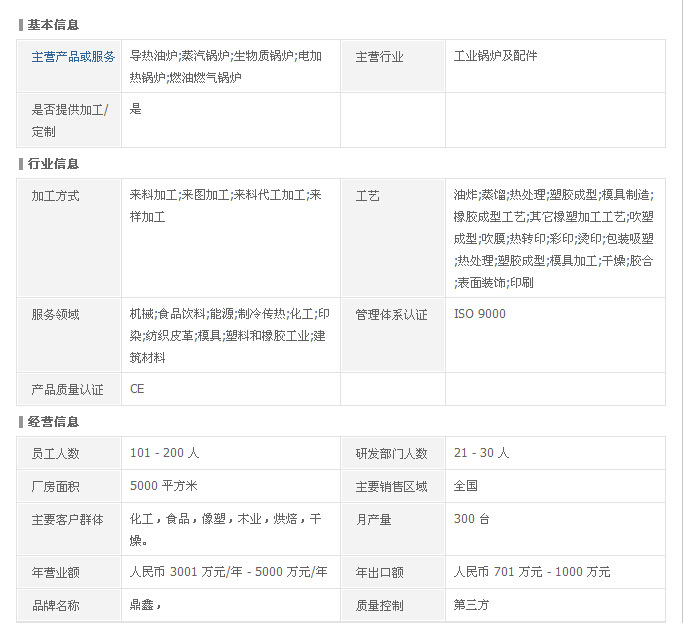
Task: Select the 研发部门人数 label
Action: click(x=391, y=454)
